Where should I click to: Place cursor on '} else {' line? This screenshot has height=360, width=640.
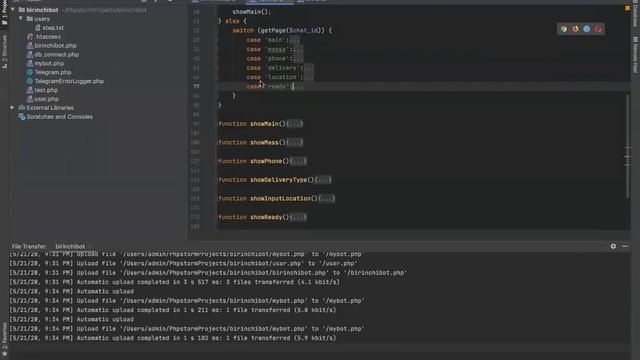click(x=232, y=21)
